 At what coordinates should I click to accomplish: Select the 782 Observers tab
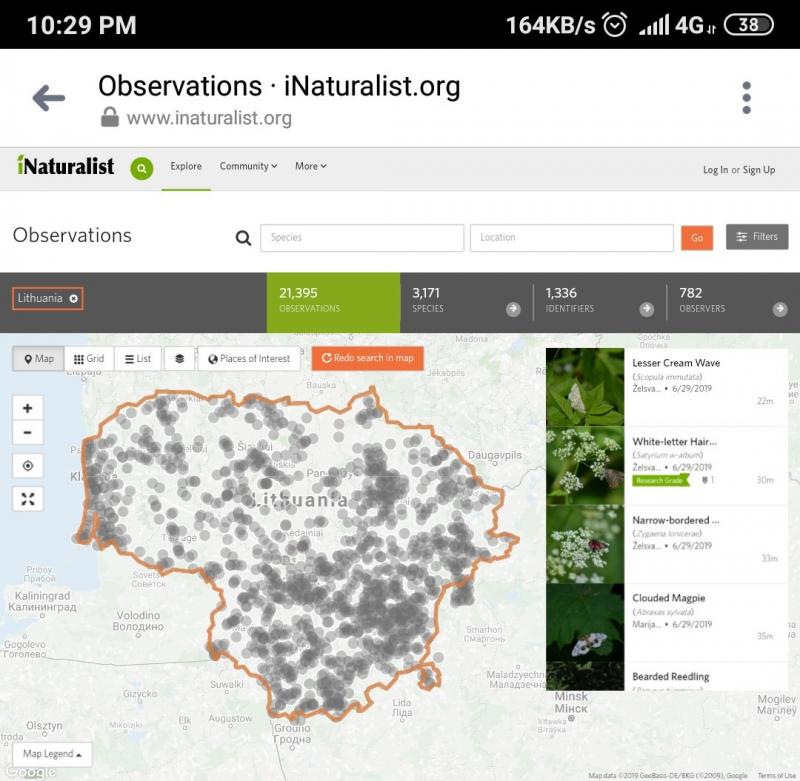(733, 303)
